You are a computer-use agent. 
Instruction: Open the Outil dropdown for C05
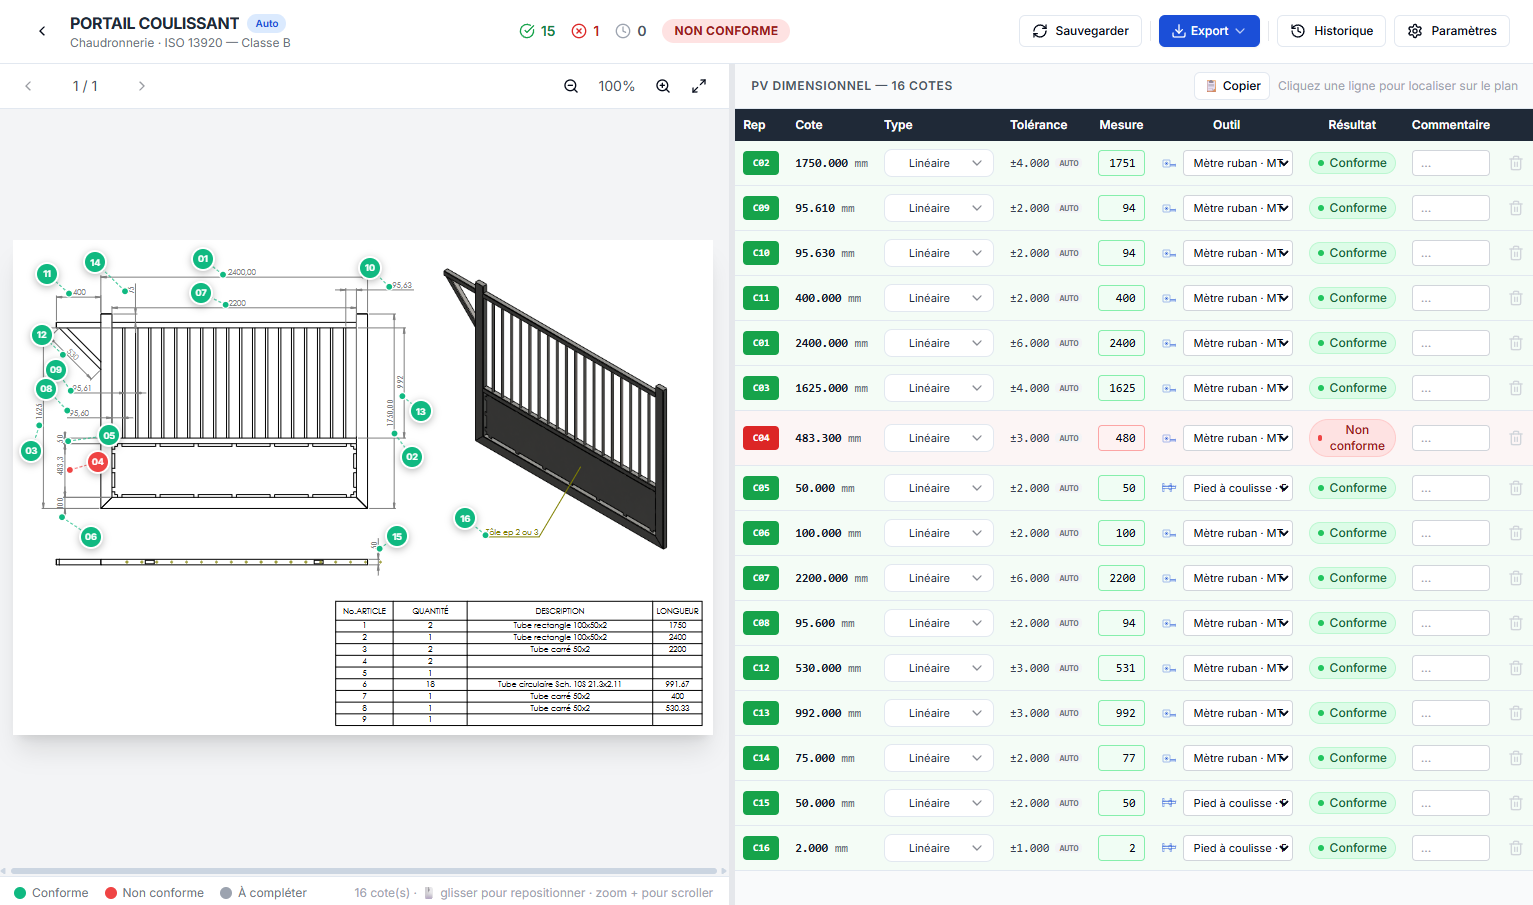pyautogui.click(x=1237, y=488)
